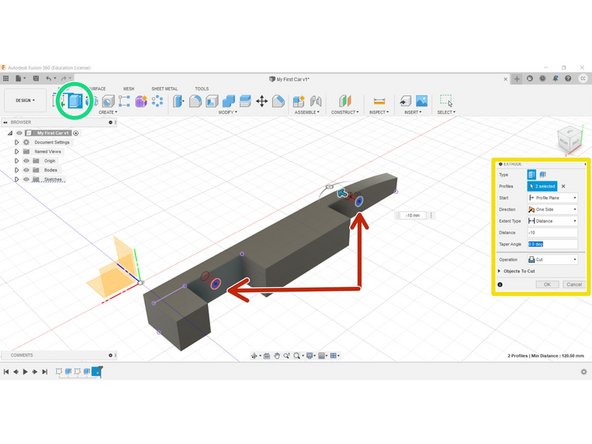
Task: Open the CONSTRUCT menu
Action: pos(345,112)
